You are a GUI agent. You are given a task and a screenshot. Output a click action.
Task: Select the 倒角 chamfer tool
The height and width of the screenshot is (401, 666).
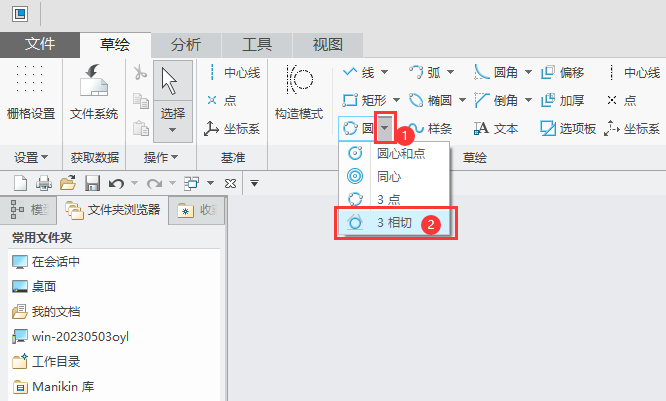click(x=497, y=101)
